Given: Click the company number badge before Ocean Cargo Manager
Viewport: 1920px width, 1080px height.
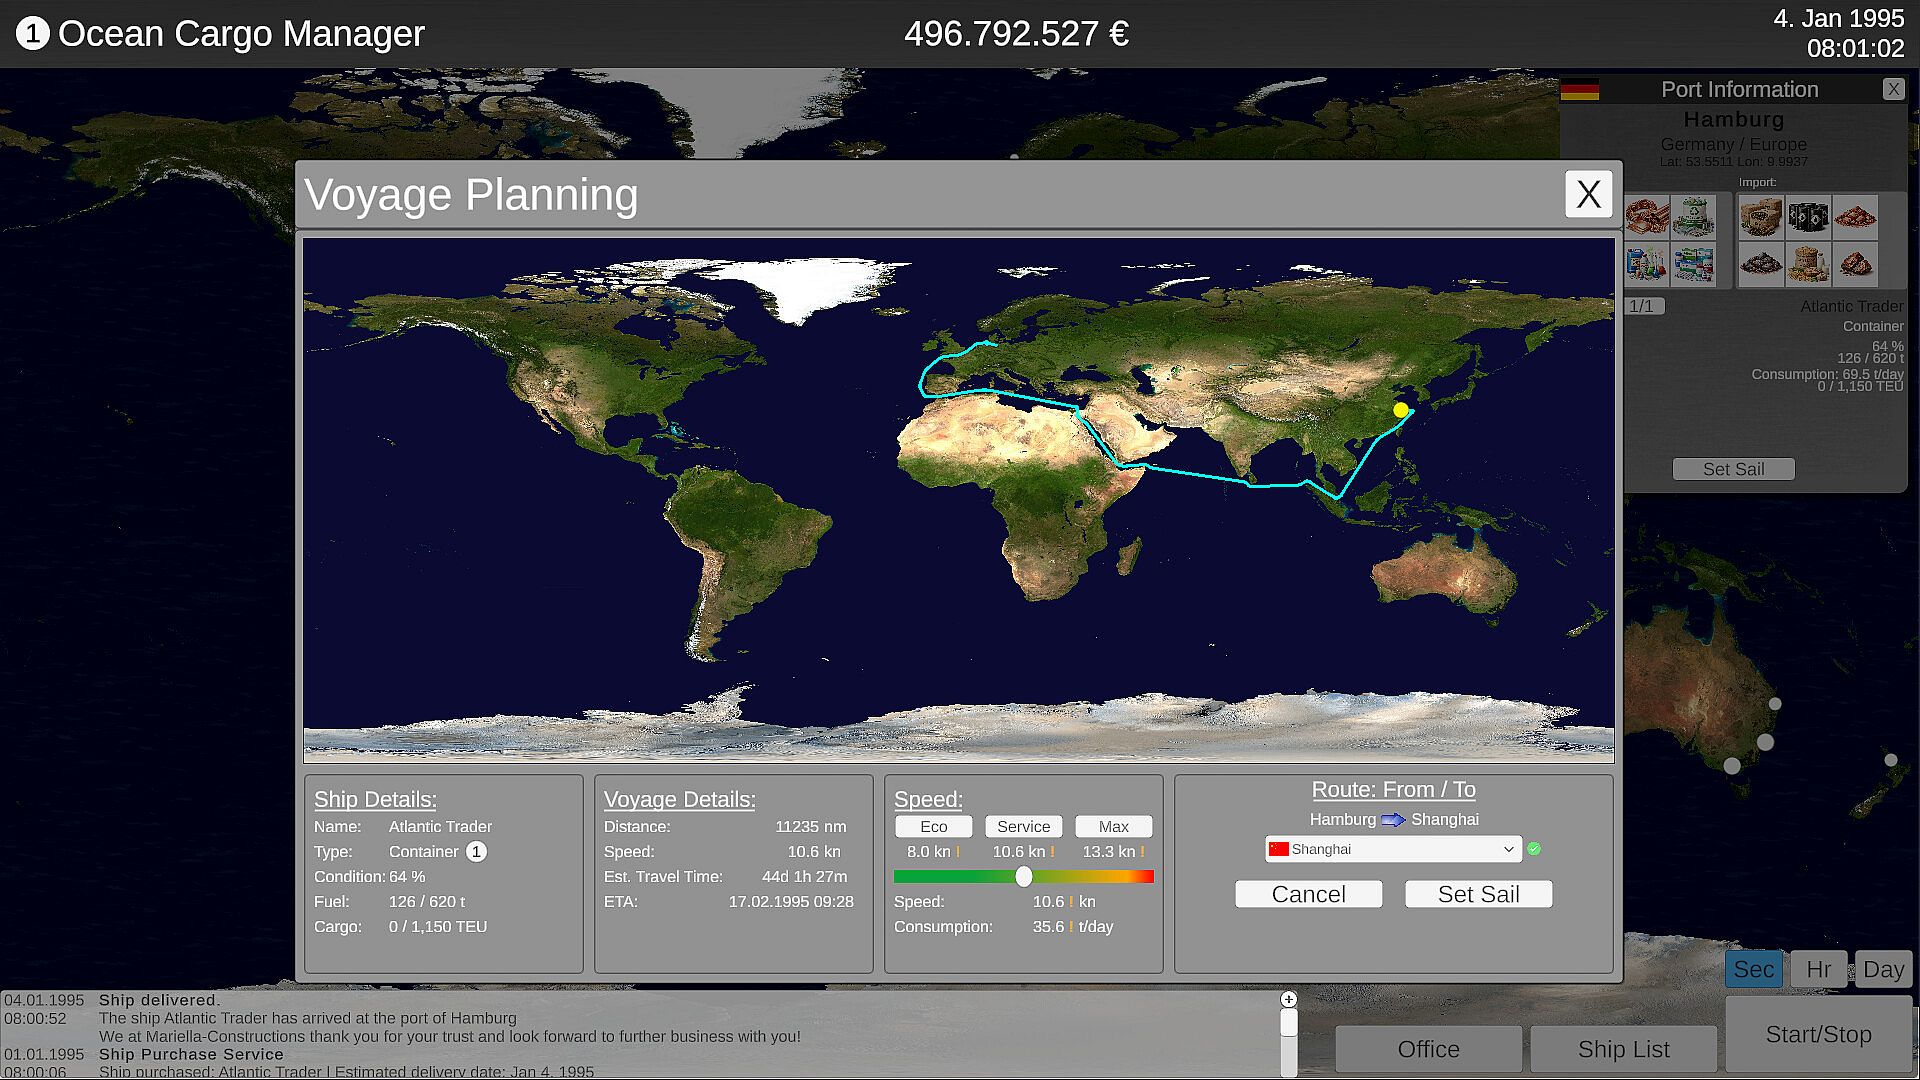Looking at the screenshot, I should pyautogui.click(x=32, y=34).
